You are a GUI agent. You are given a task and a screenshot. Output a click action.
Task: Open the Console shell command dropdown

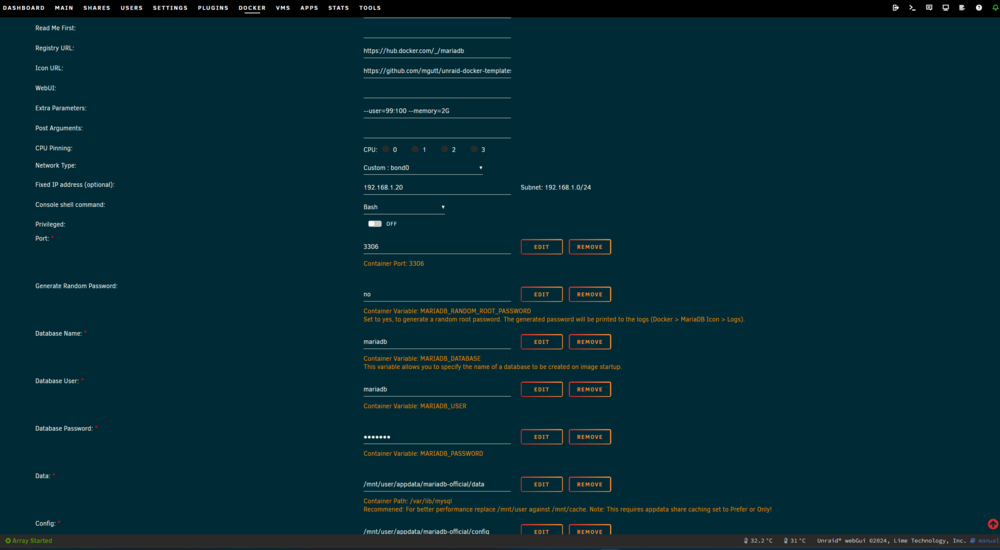coord(404,207)
